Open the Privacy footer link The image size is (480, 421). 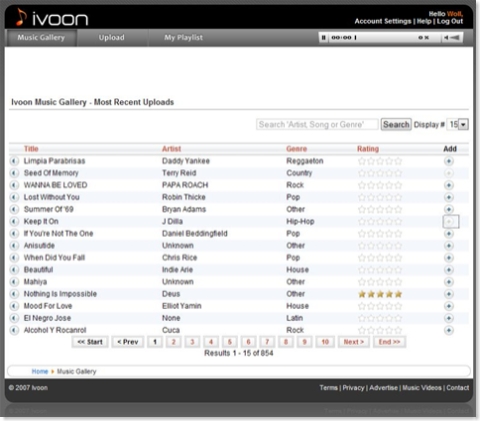tap(353, 388)
